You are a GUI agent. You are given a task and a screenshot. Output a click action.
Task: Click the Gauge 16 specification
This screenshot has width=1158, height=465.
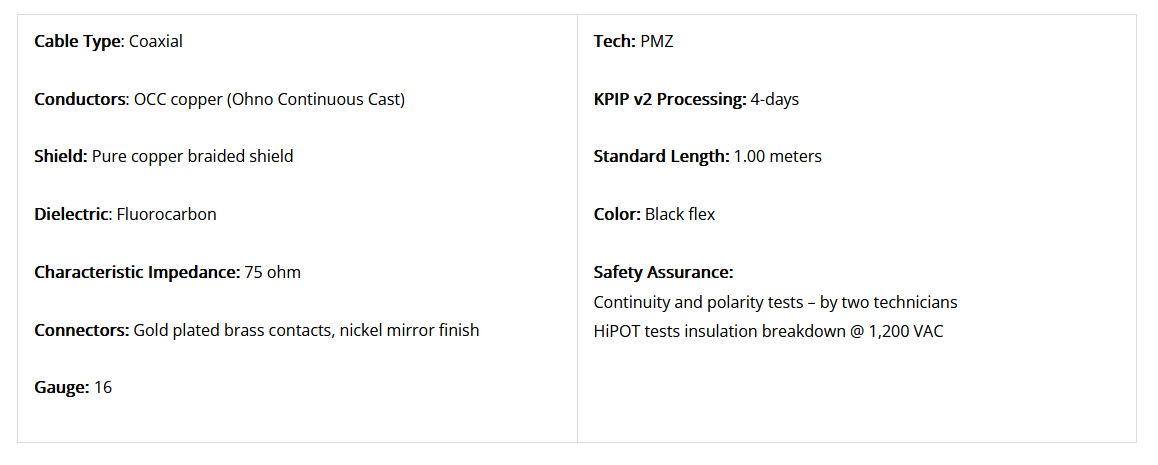(x=73, y=388)
